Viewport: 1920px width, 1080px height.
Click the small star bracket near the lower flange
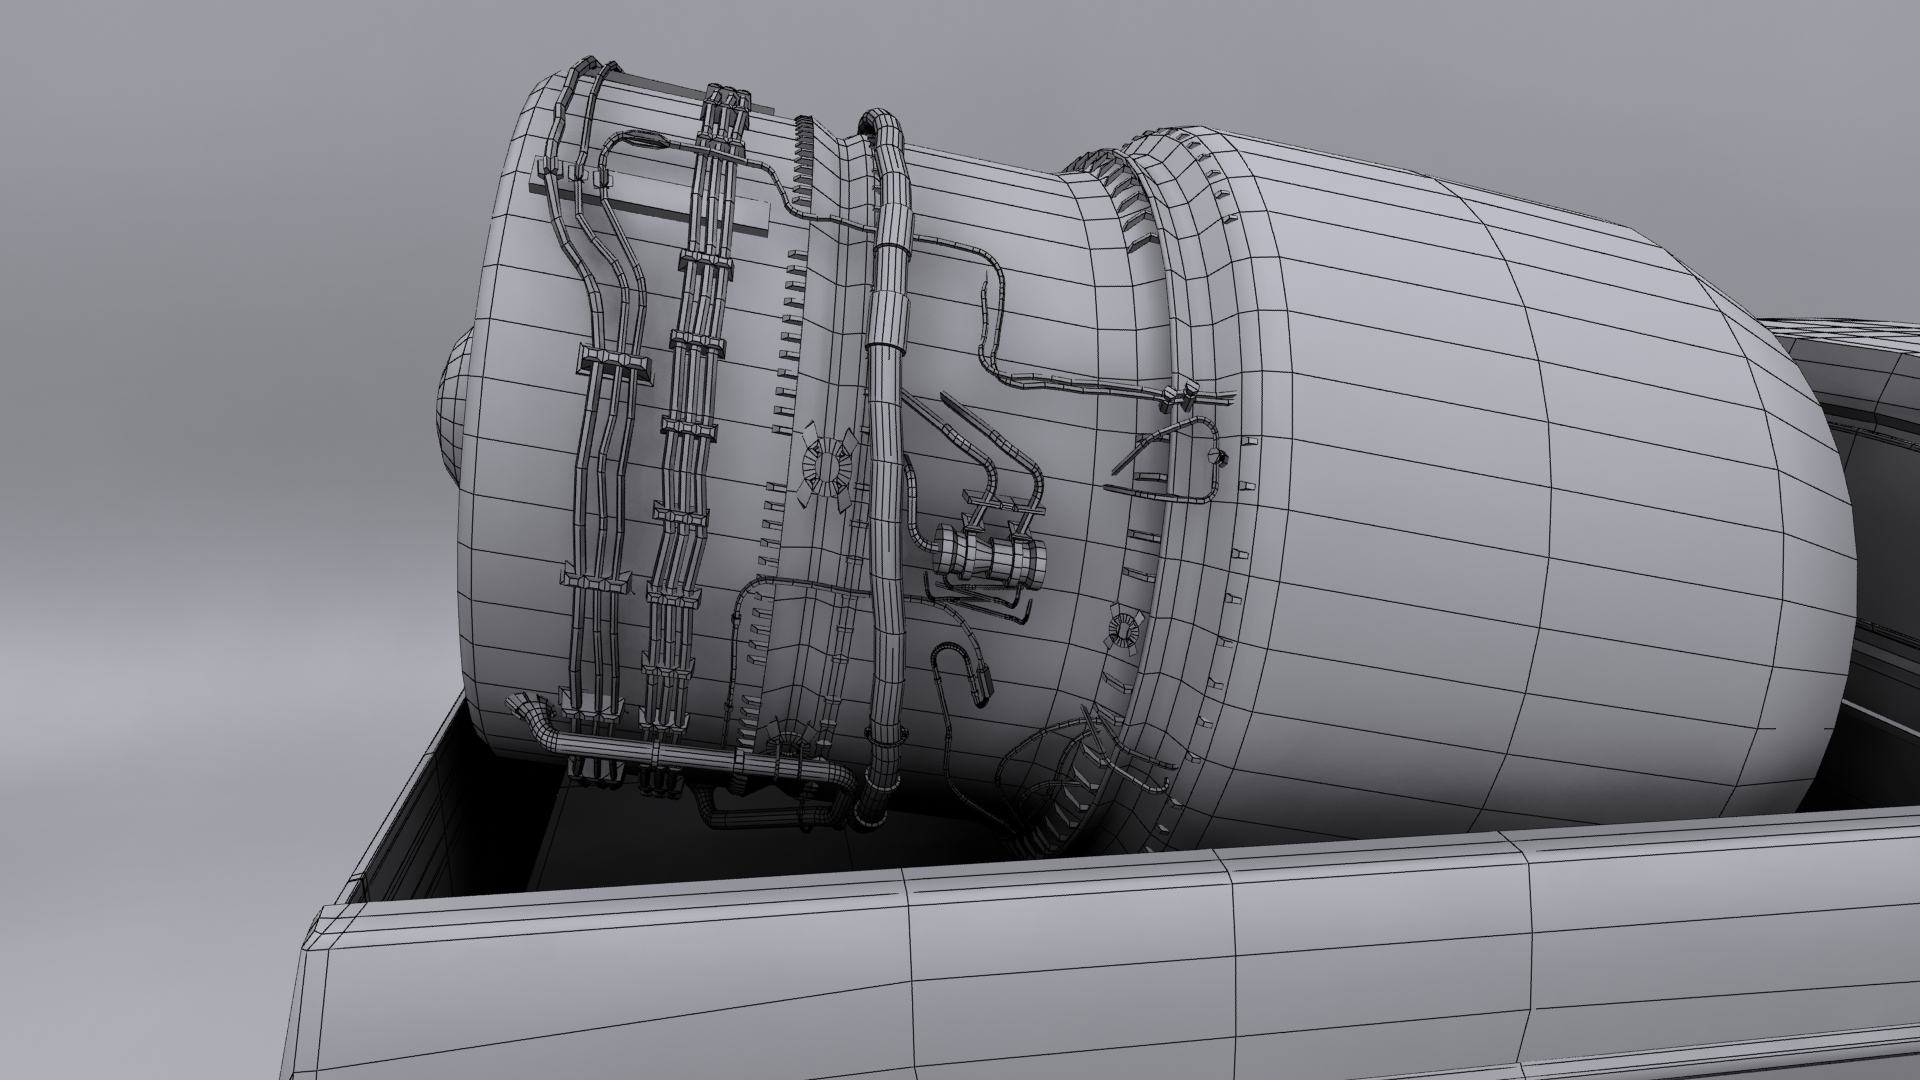[1125, 630]
